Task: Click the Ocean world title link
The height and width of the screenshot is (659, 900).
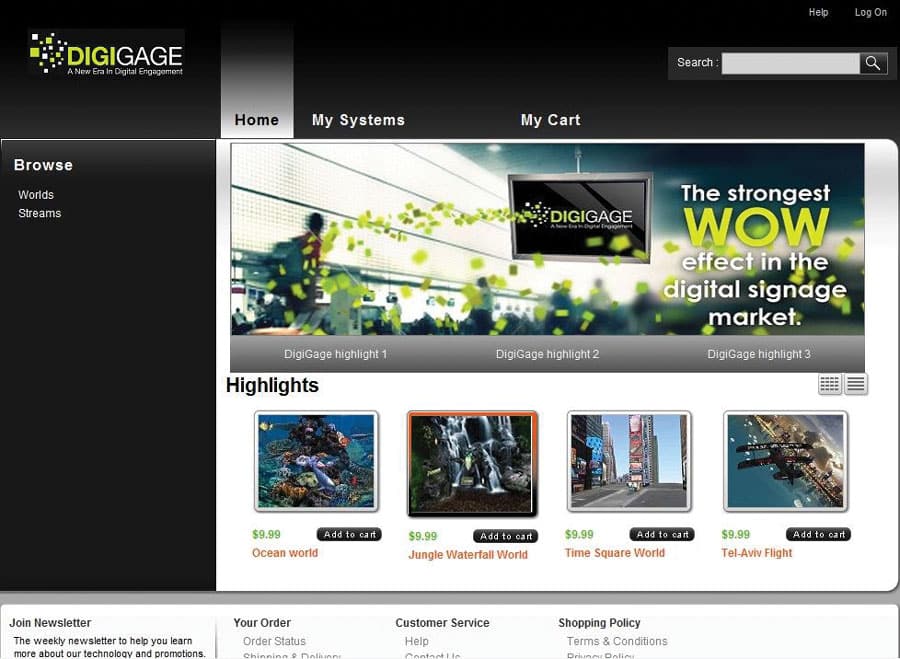Action: pos(285,553)
